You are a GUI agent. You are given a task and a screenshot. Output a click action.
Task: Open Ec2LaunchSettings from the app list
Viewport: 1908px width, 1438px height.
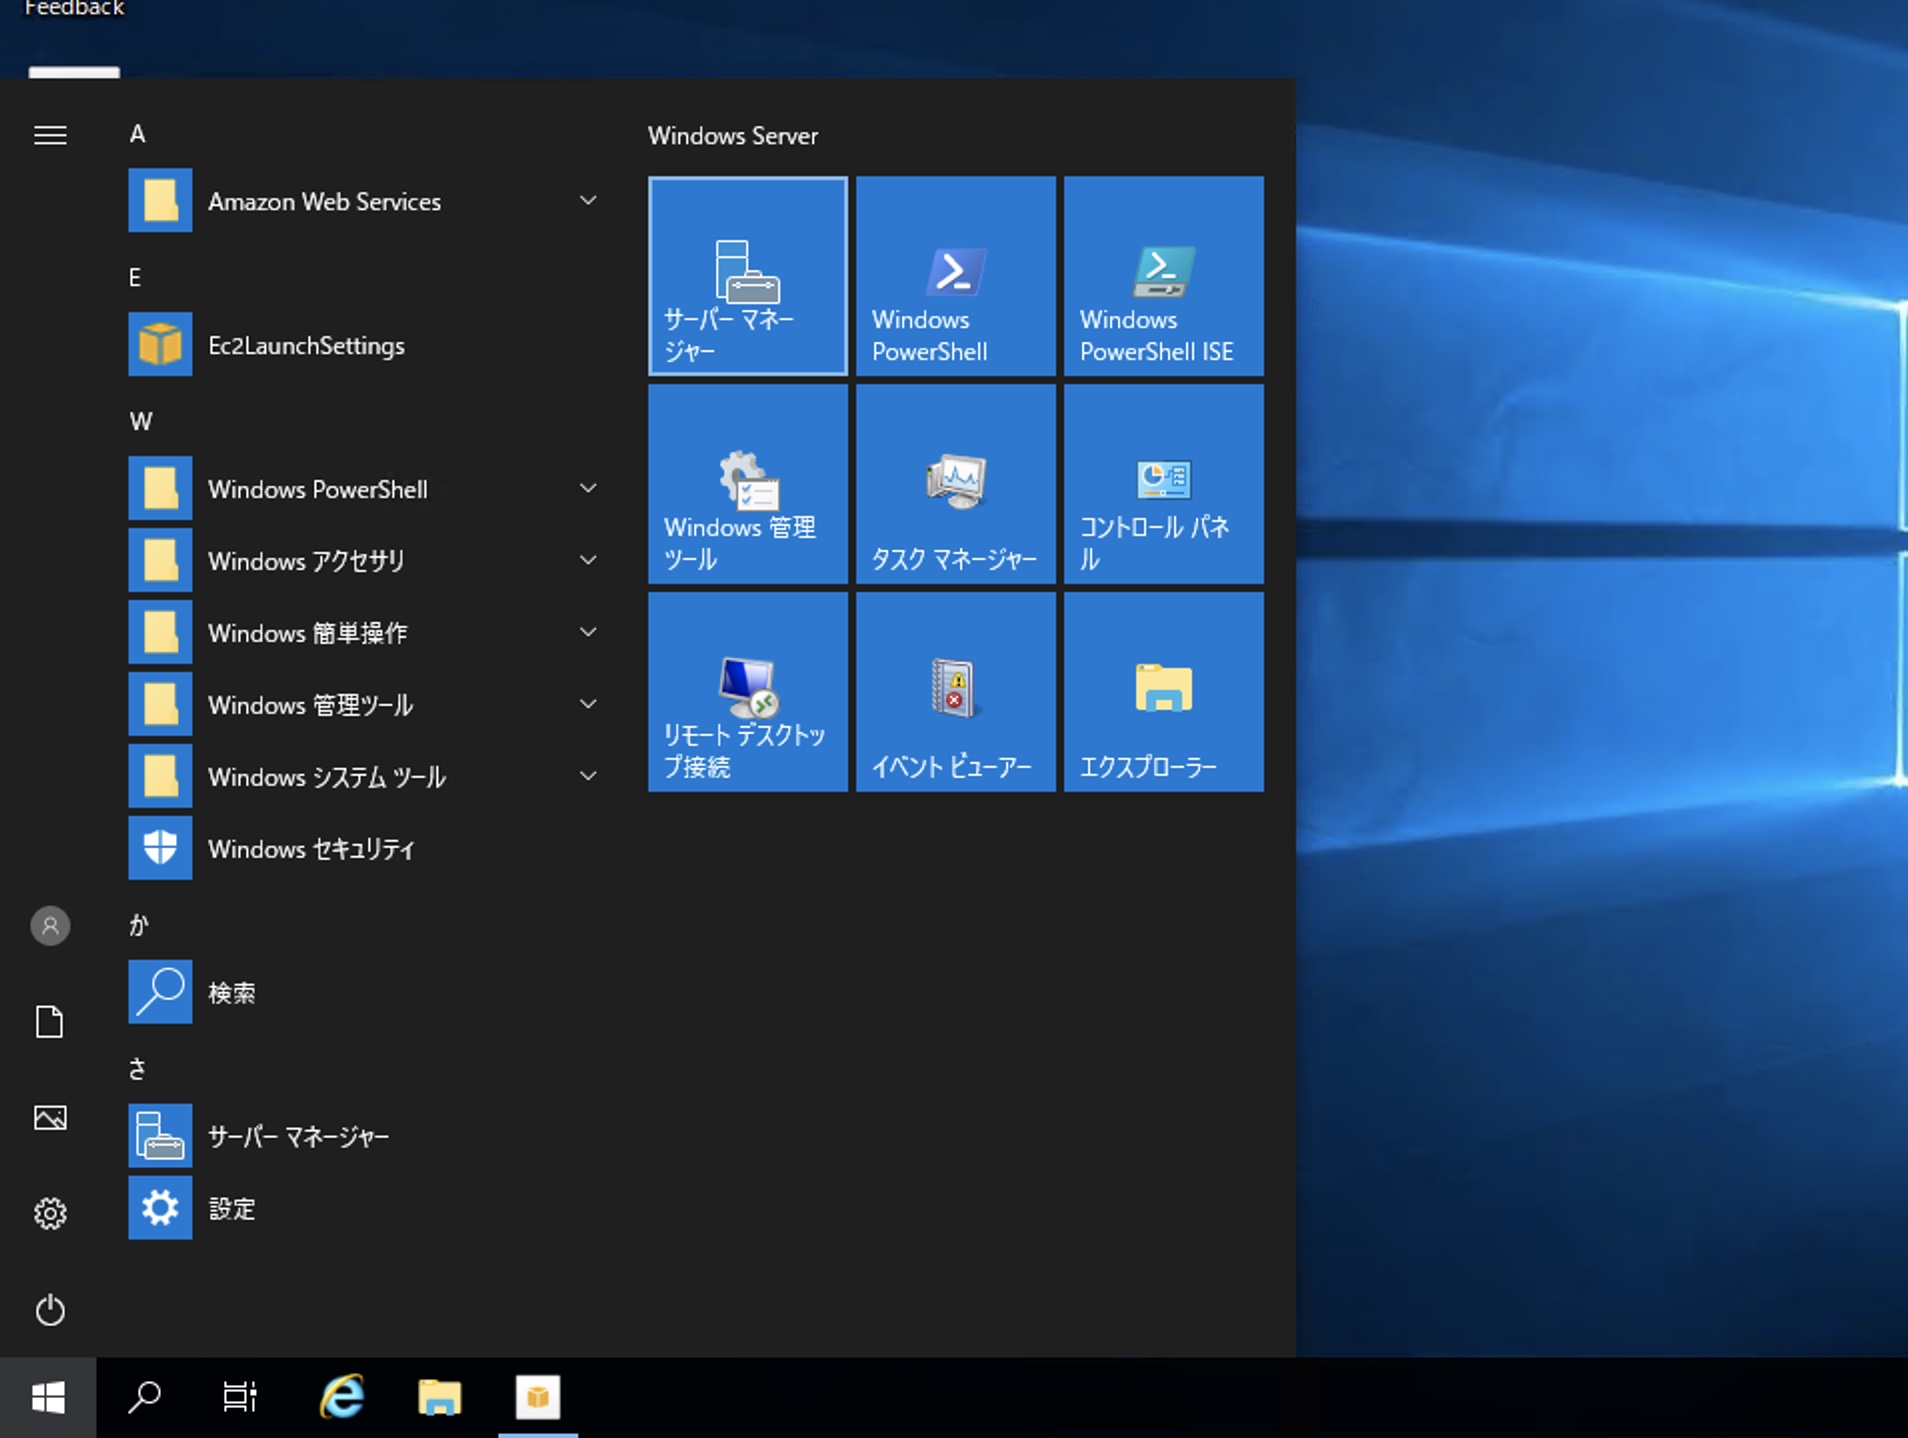[x=306, y=345]
